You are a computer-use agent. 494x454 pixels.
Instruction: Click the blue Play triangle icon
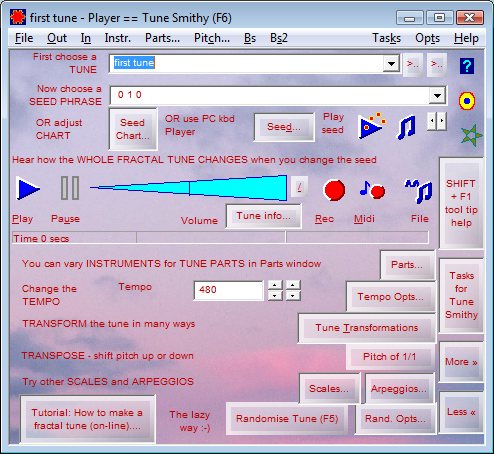[28, 189]
